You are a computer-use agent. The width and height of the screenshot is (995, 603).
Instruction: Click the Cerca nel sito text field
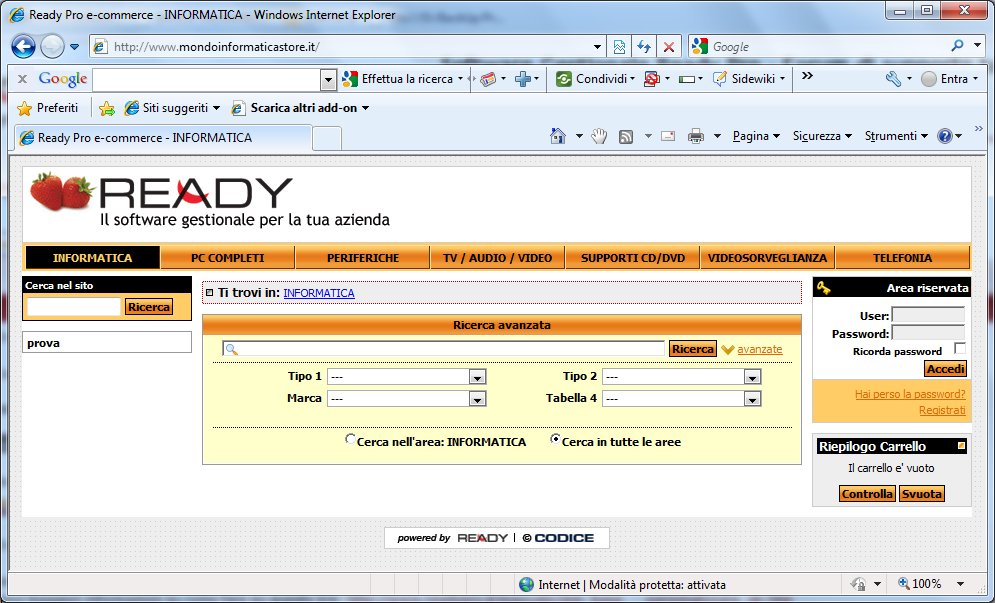pyautogui.click(x=74, y=307)
